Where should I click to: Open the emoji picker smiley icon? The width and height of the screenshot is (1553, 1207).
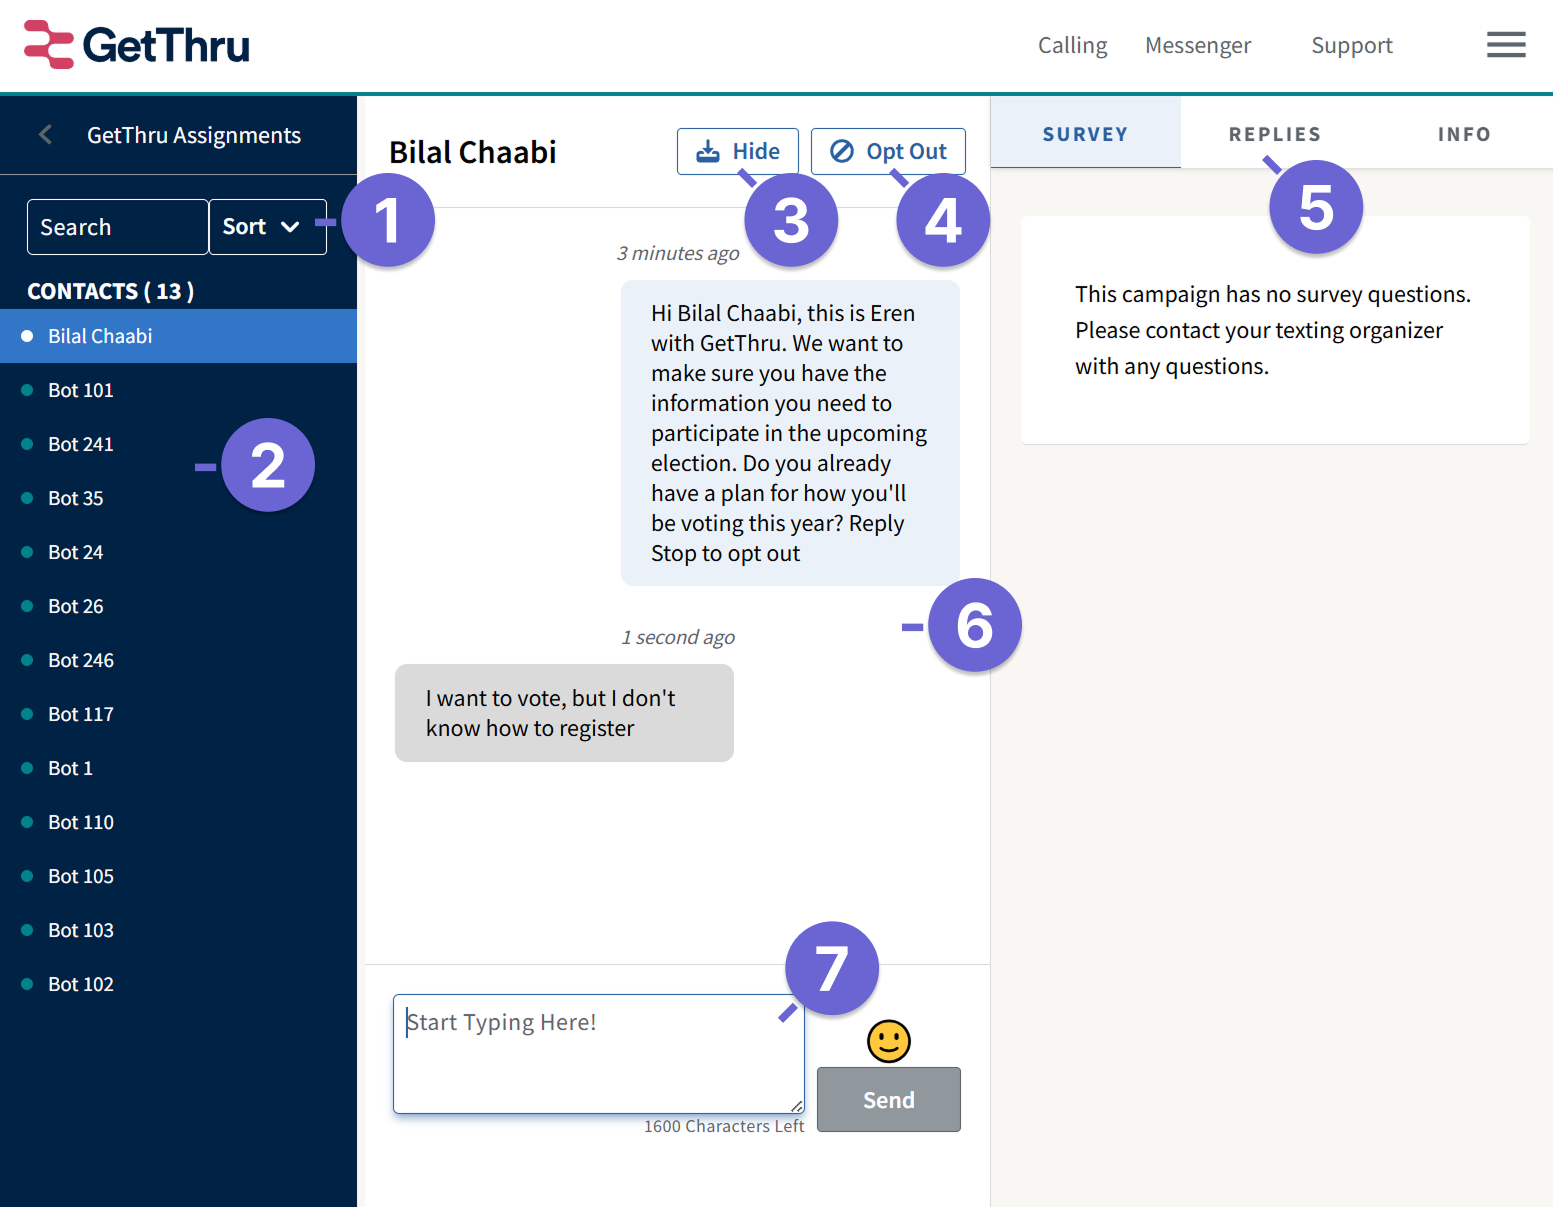888,1041
